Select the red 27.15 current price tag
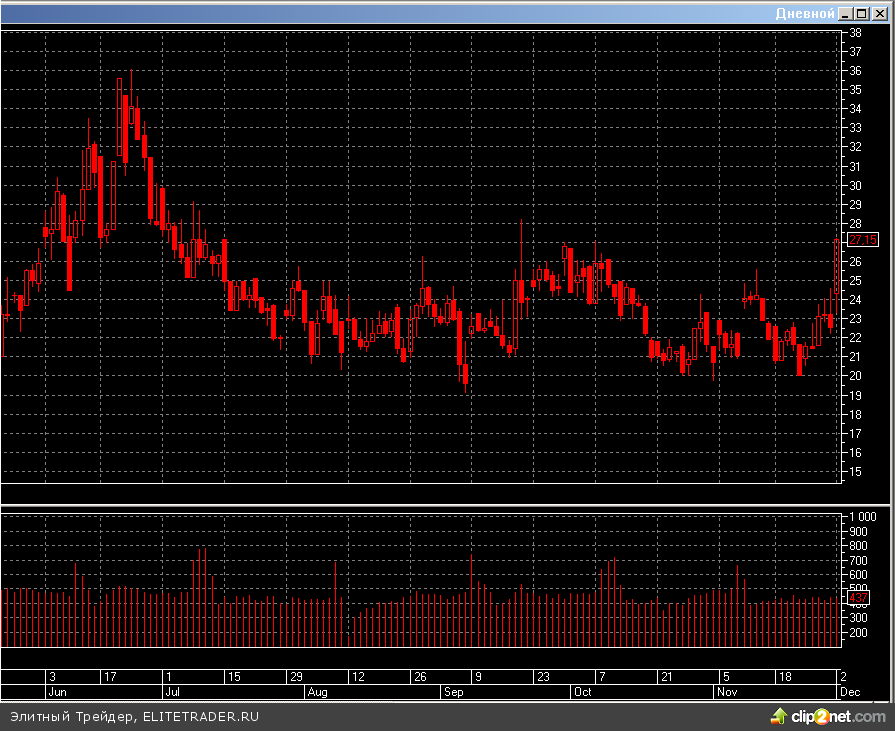The height and width of the screenshot is (731, 895). pyautogui.click(x=862, y=239)
